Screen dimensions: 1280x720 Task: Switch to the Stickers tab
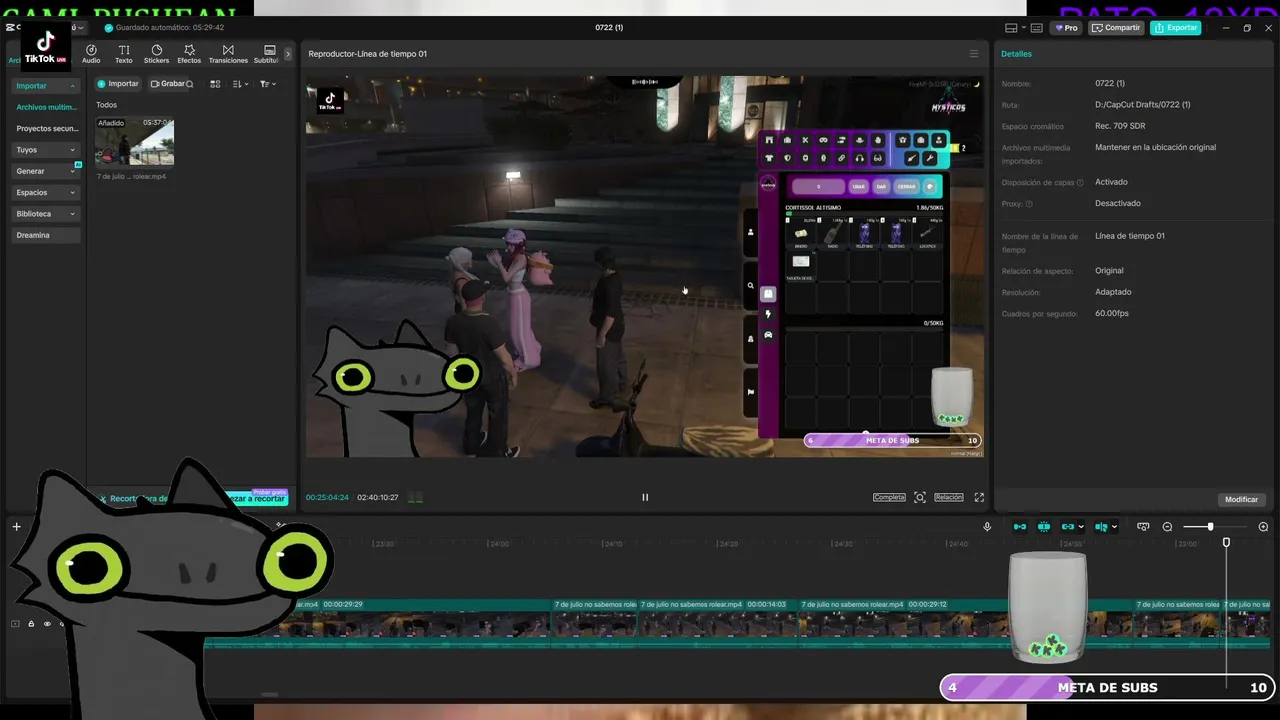[156, 54]
